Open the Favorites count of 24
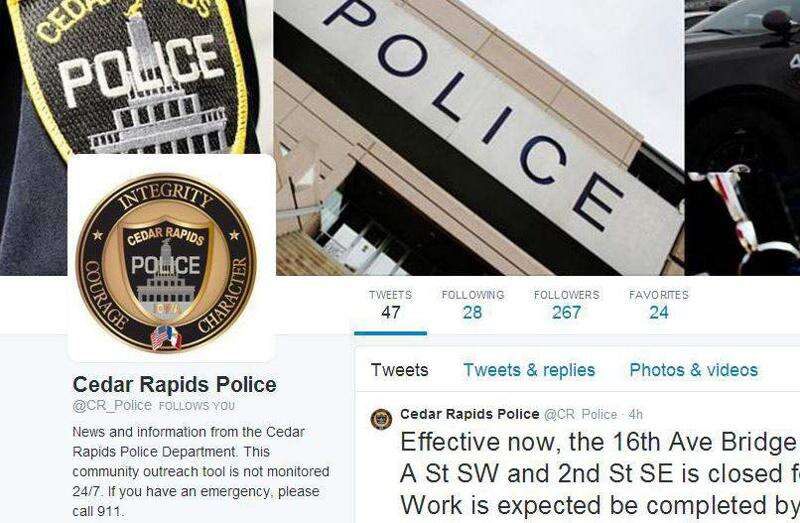Screen dimensions: 800x523 point(659,305)
